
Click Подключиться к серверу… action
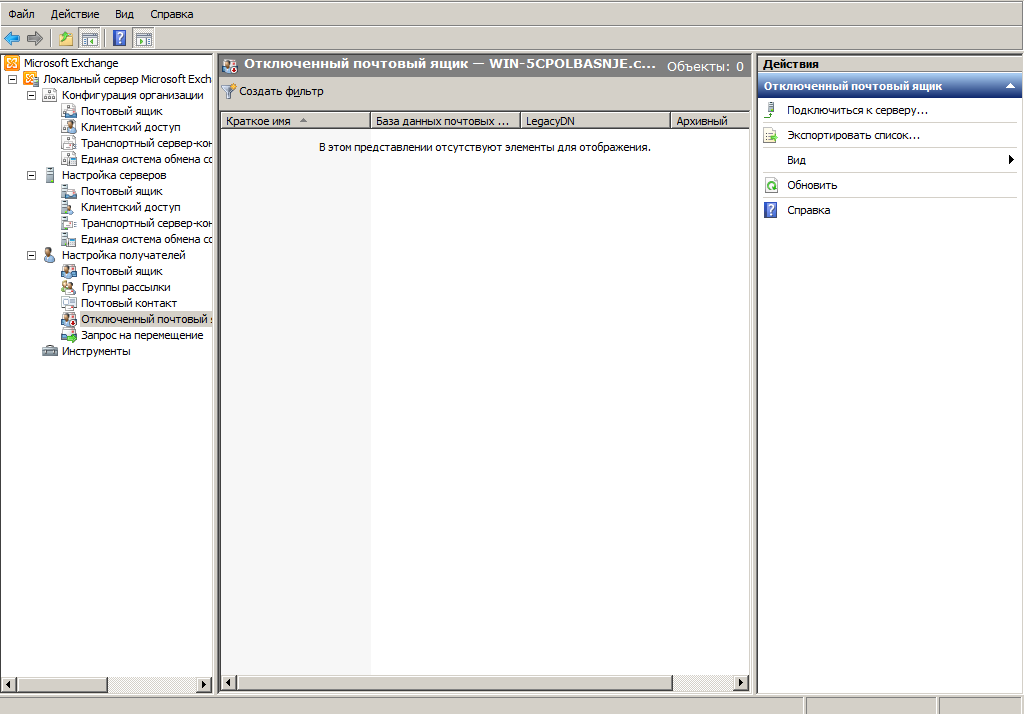[x=857, y=110]
